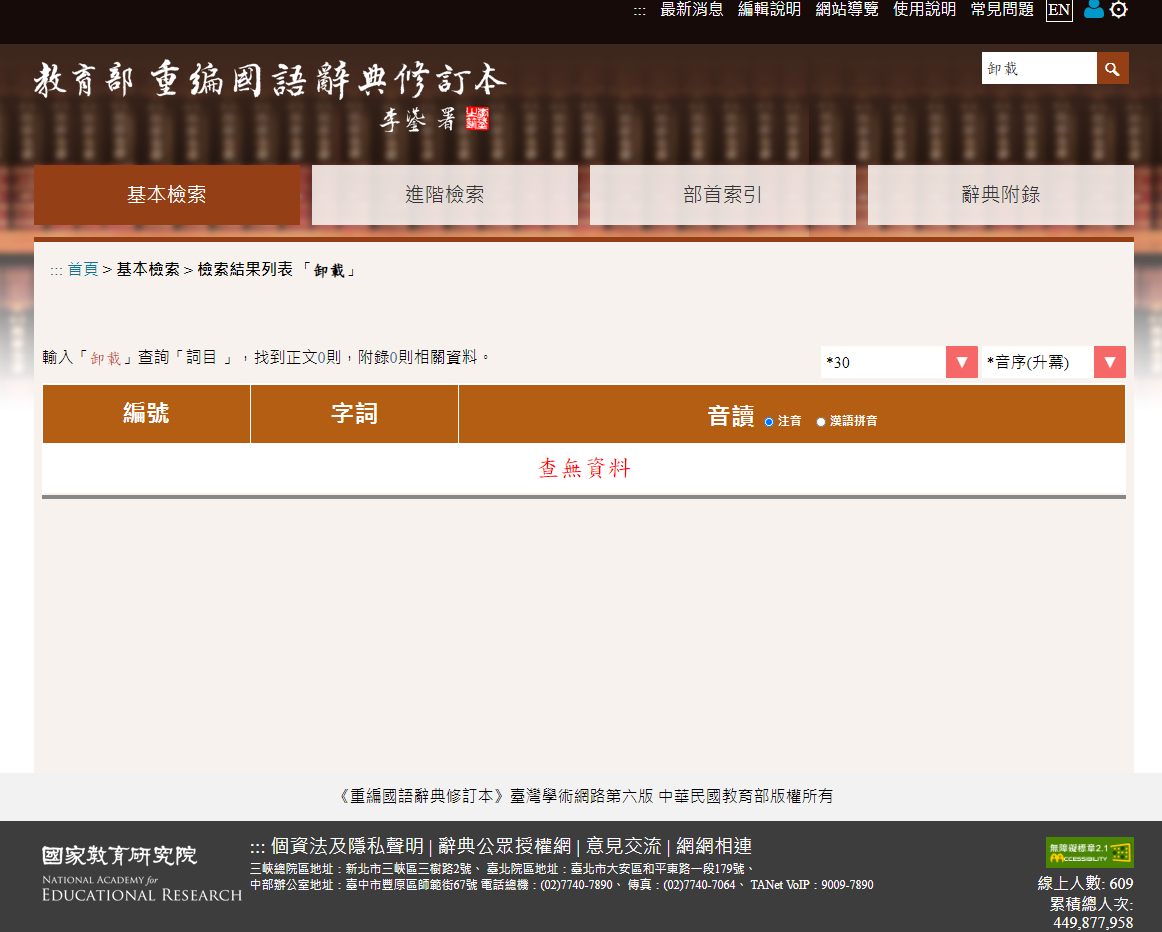The height and width of the screenshot is (932, 1162).
Task: Open the *音序(升冪) sort dropdown
Action: coord(1053,362)
